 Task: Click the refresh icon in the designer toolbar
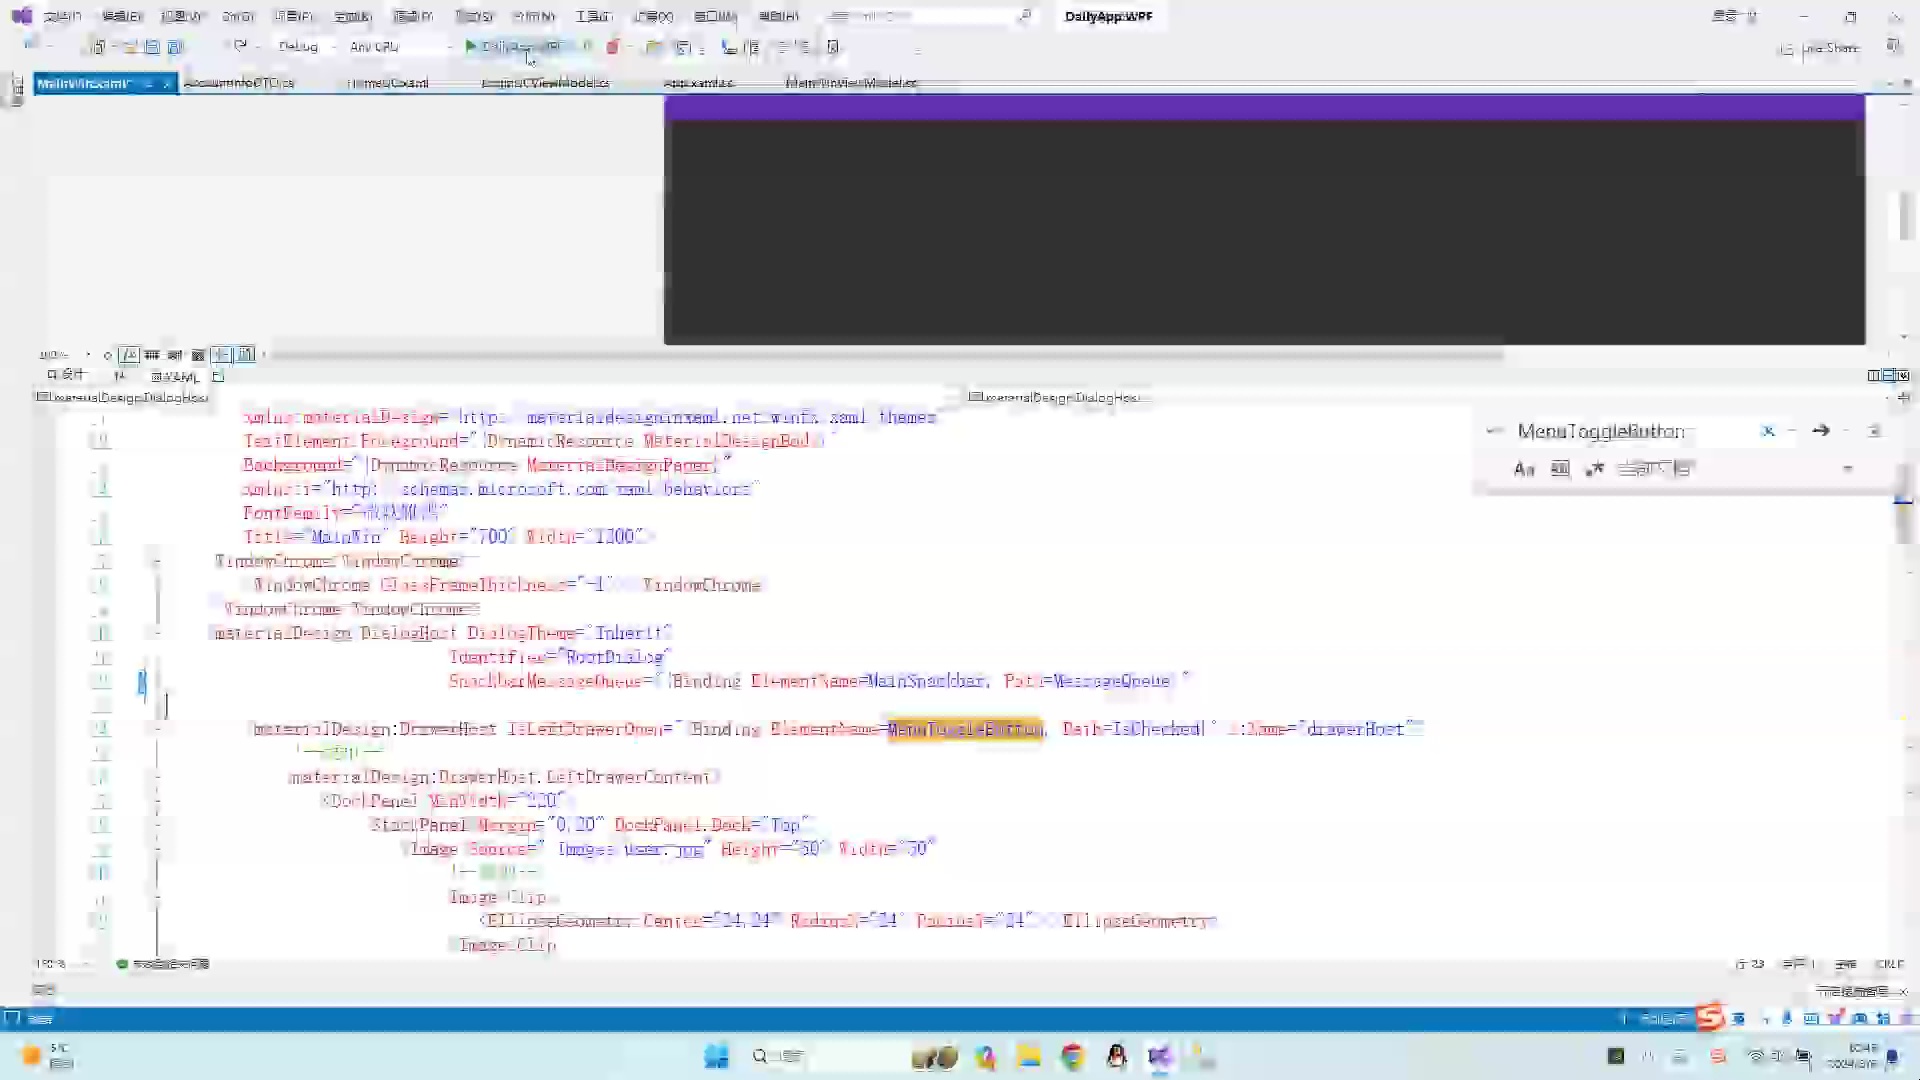tap(107, 355)
